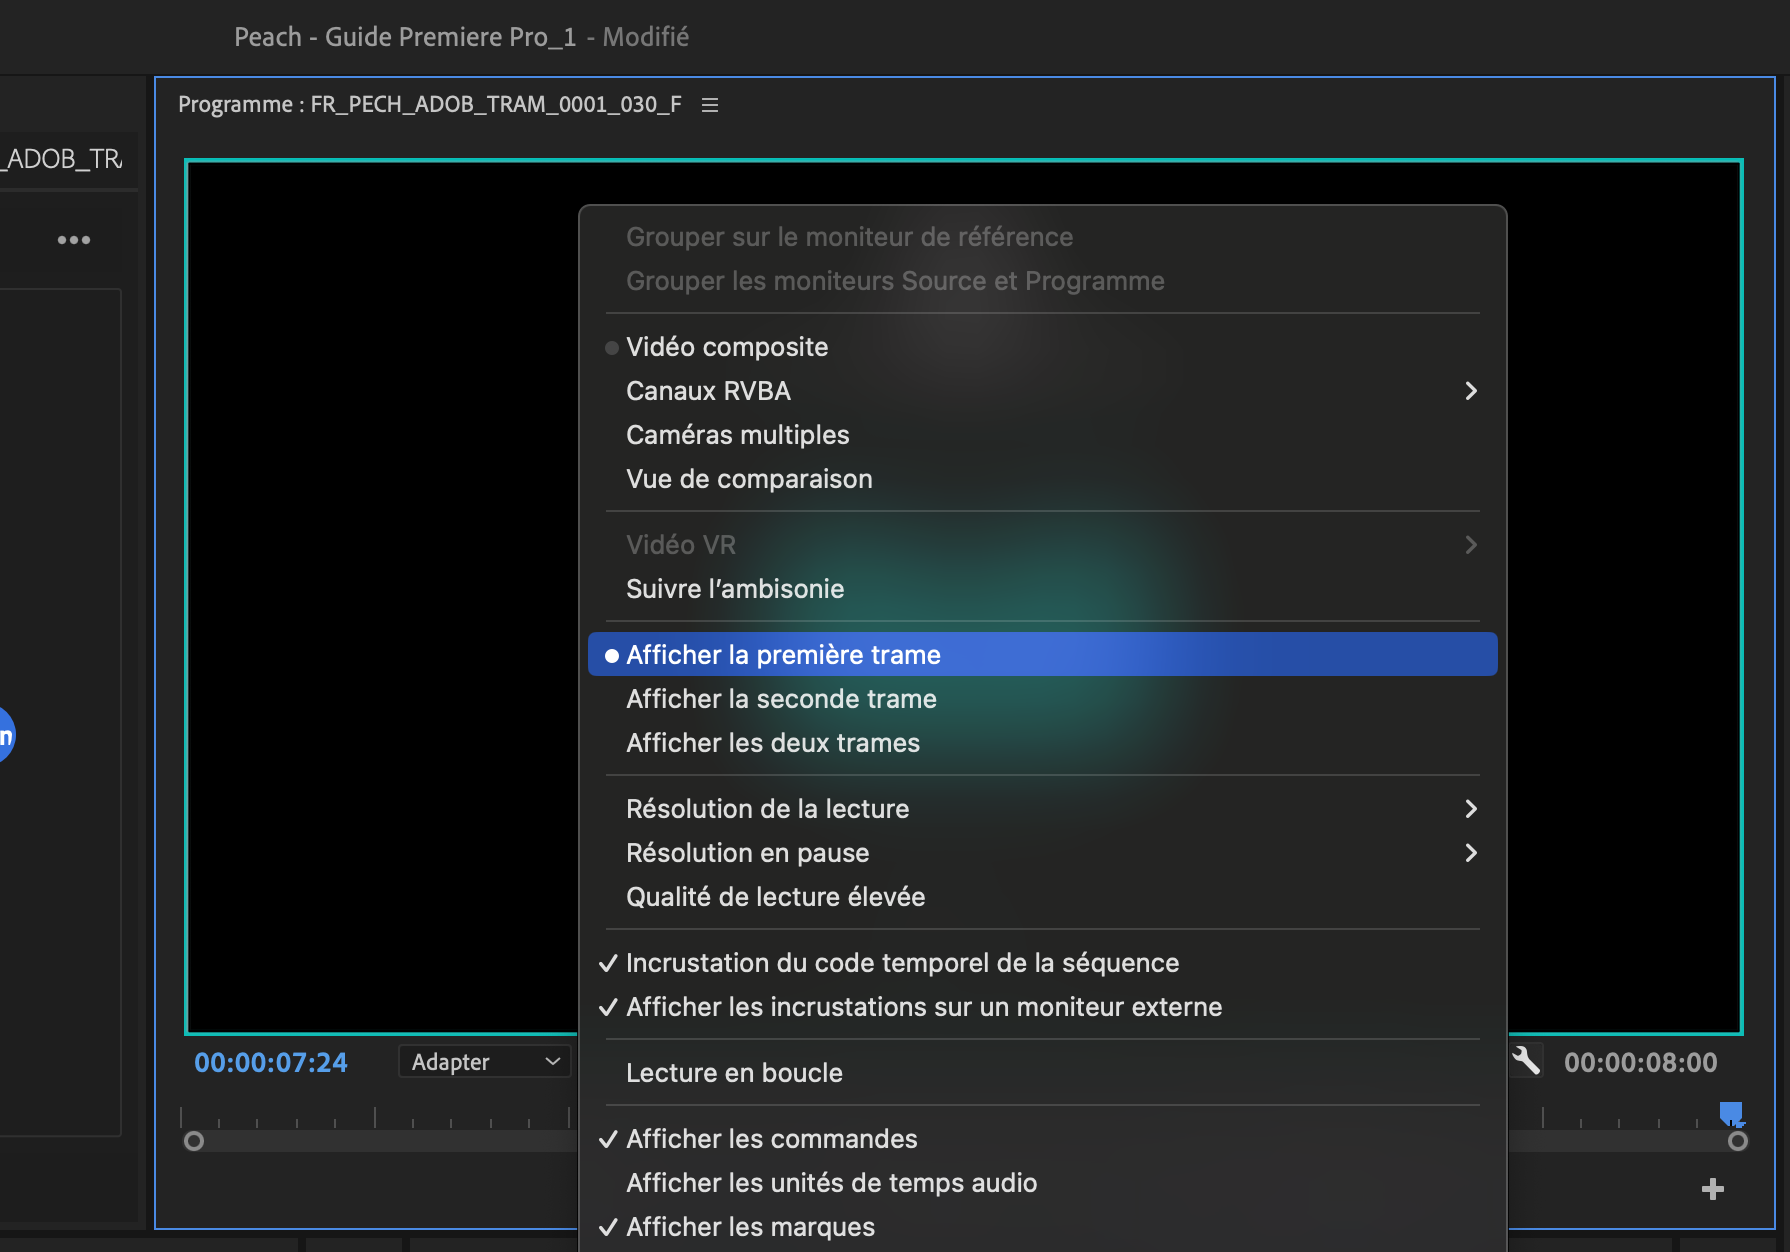This screenshot has height=1252, width=1790.
Task: Click the blue playhead marker on the time ruler
Action: coord(1730,1113)
